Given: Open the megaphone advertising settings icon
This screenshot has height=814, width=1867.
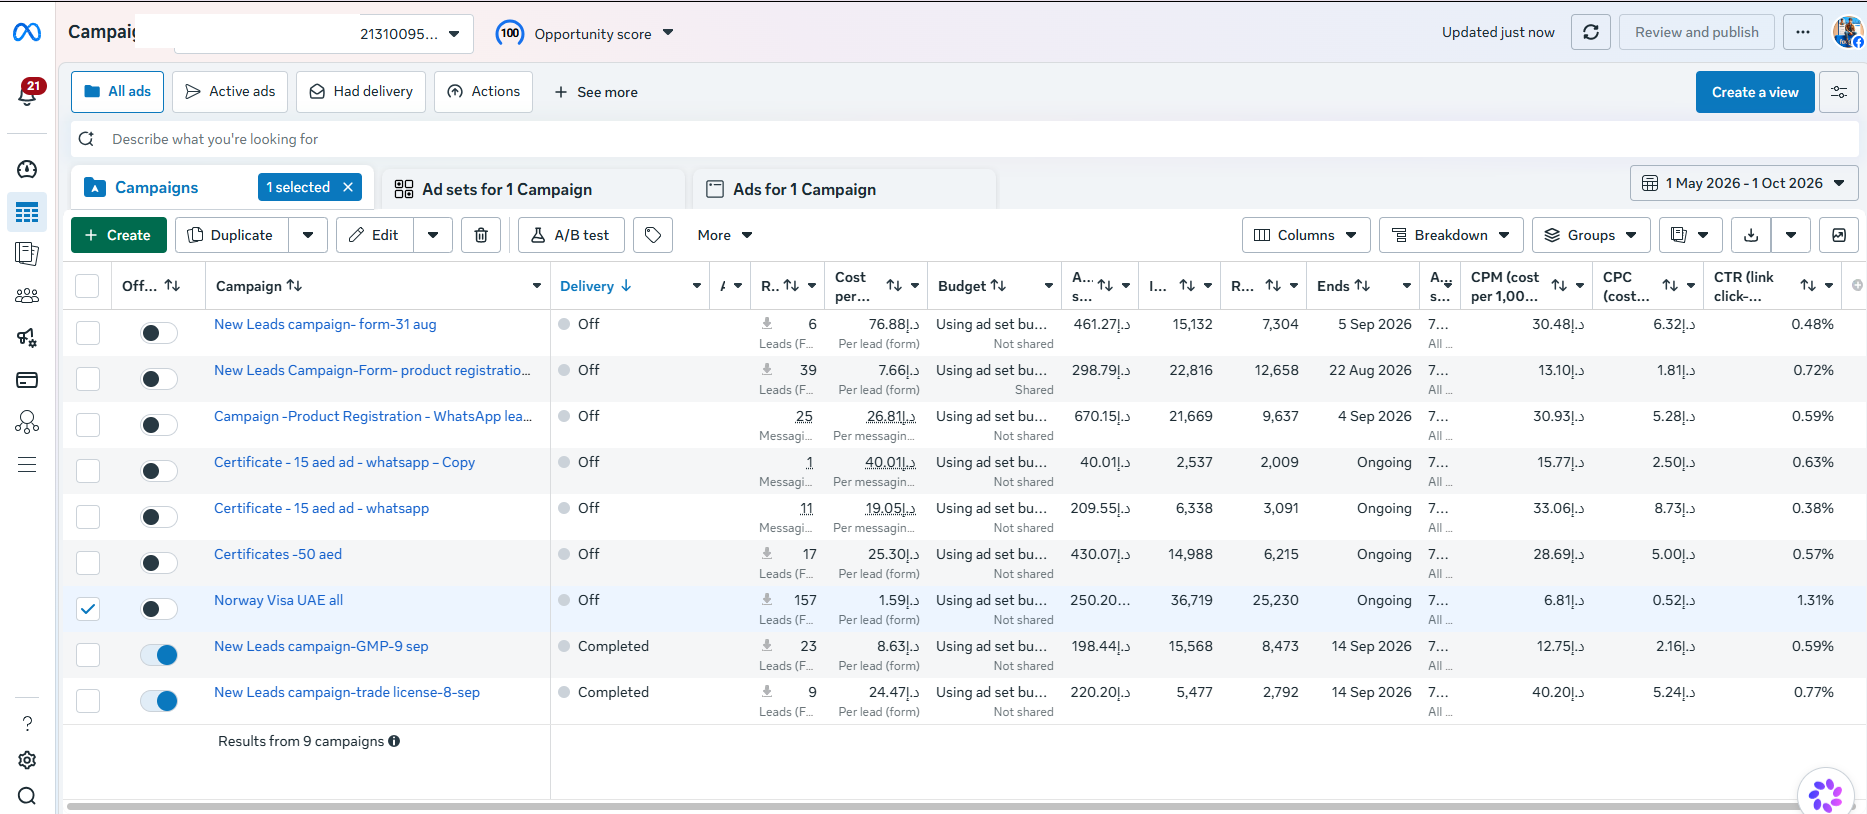Looking at the screenshot, I should [x=27, y=338].
